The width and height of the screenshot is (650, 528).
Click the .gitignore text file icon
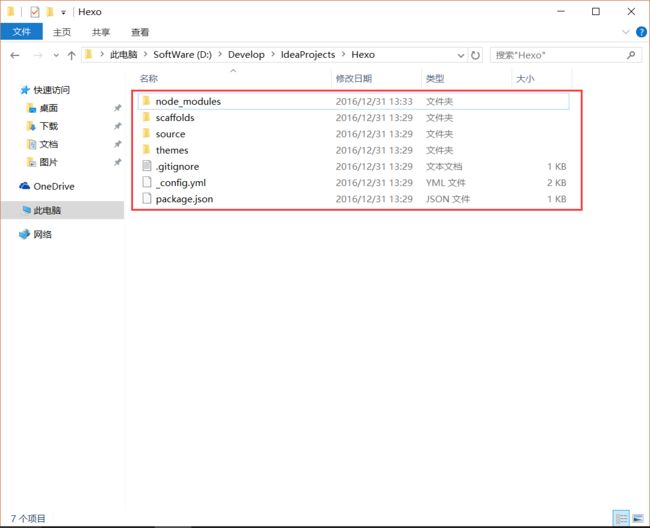coord(147,166)
